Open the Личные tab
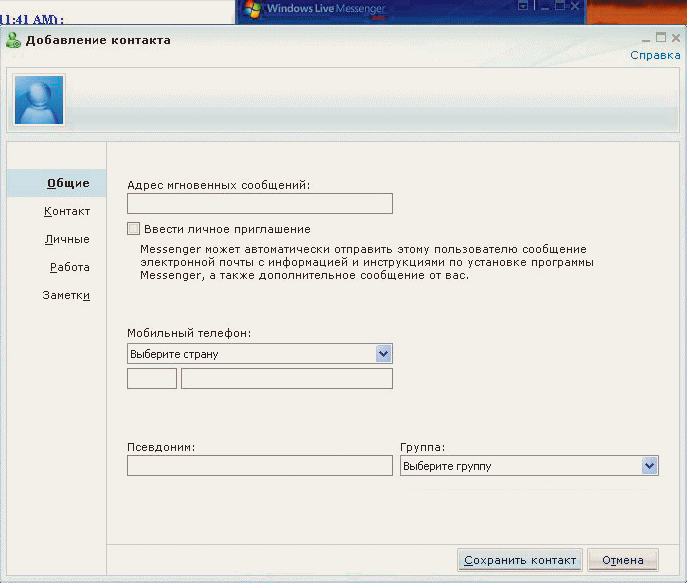Image resolution: width=687 pixels, height=583 pixels. tap(67, 239)
